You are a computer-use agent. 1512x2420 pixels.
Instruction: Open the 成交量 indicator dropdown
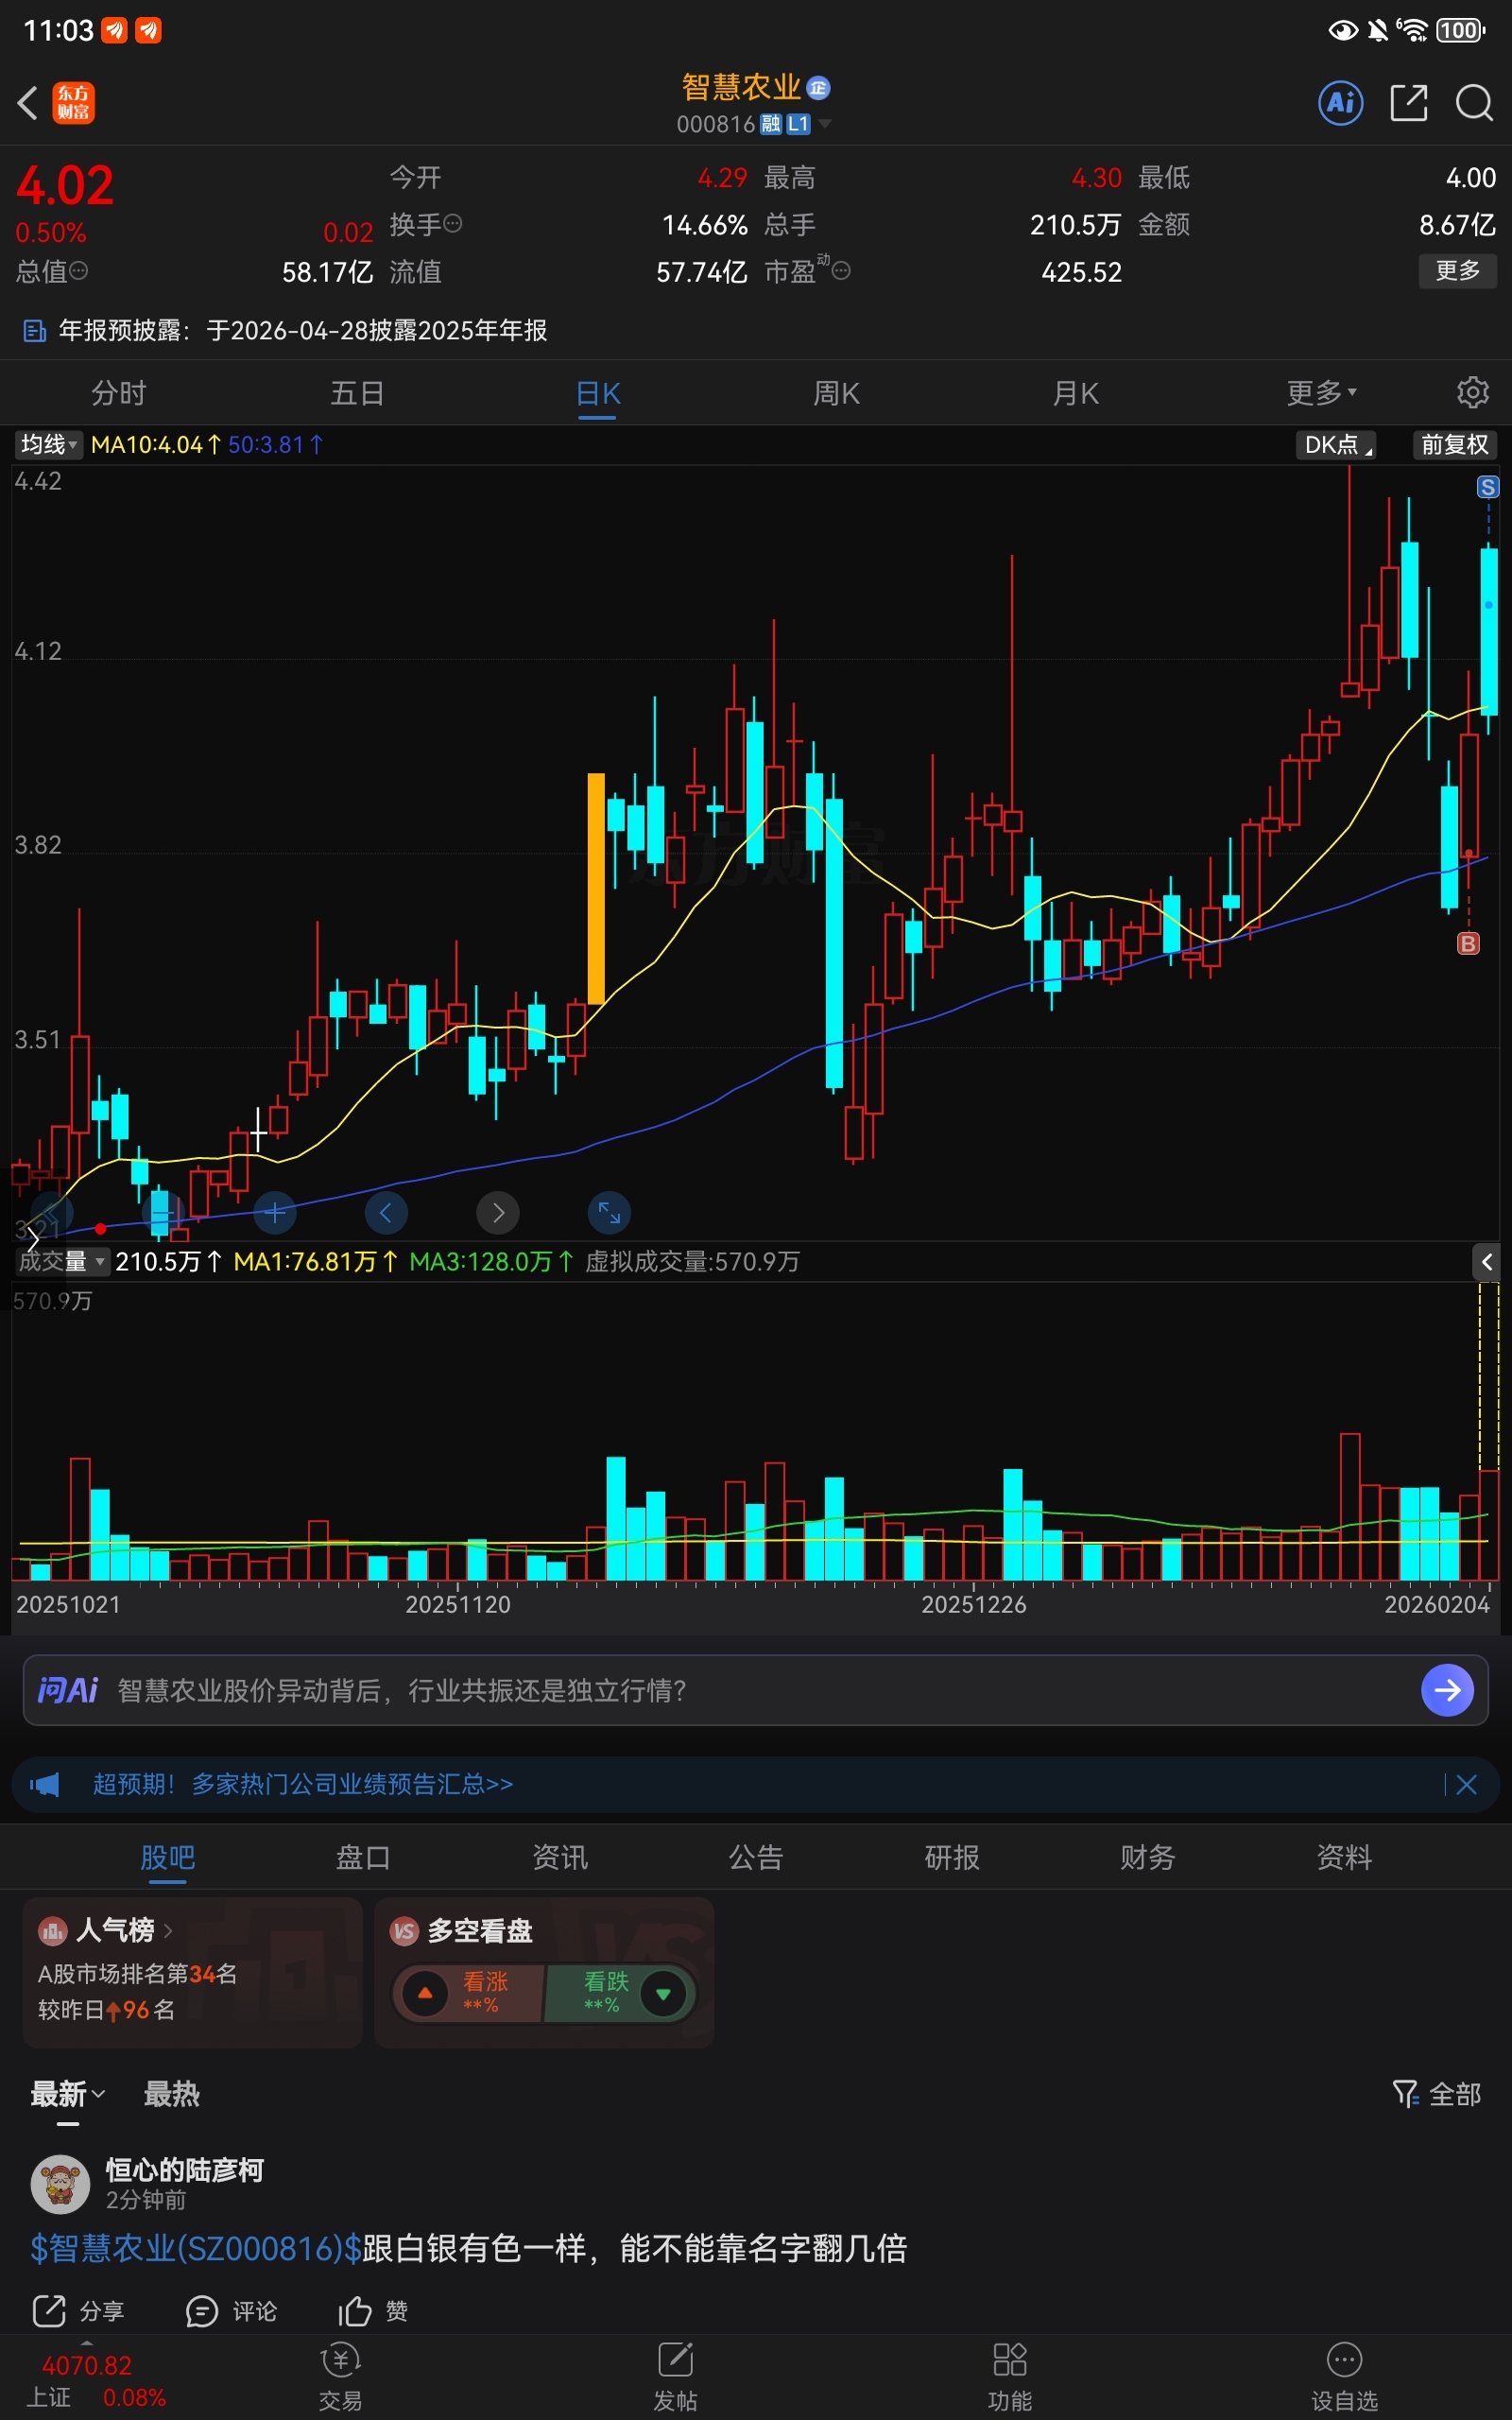(61, 1262)
